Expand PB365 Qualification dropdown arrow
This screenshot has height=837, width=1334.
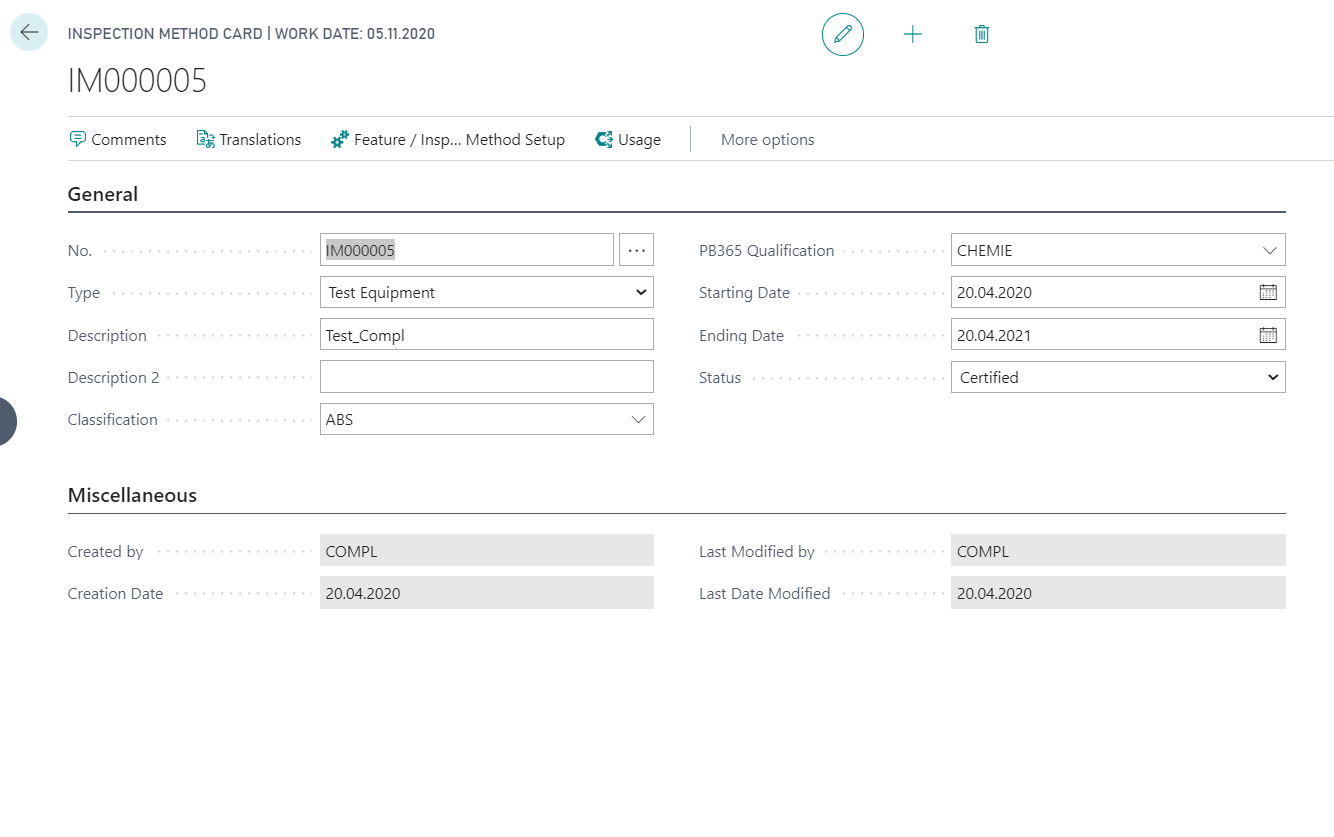tap(1270, 250)
